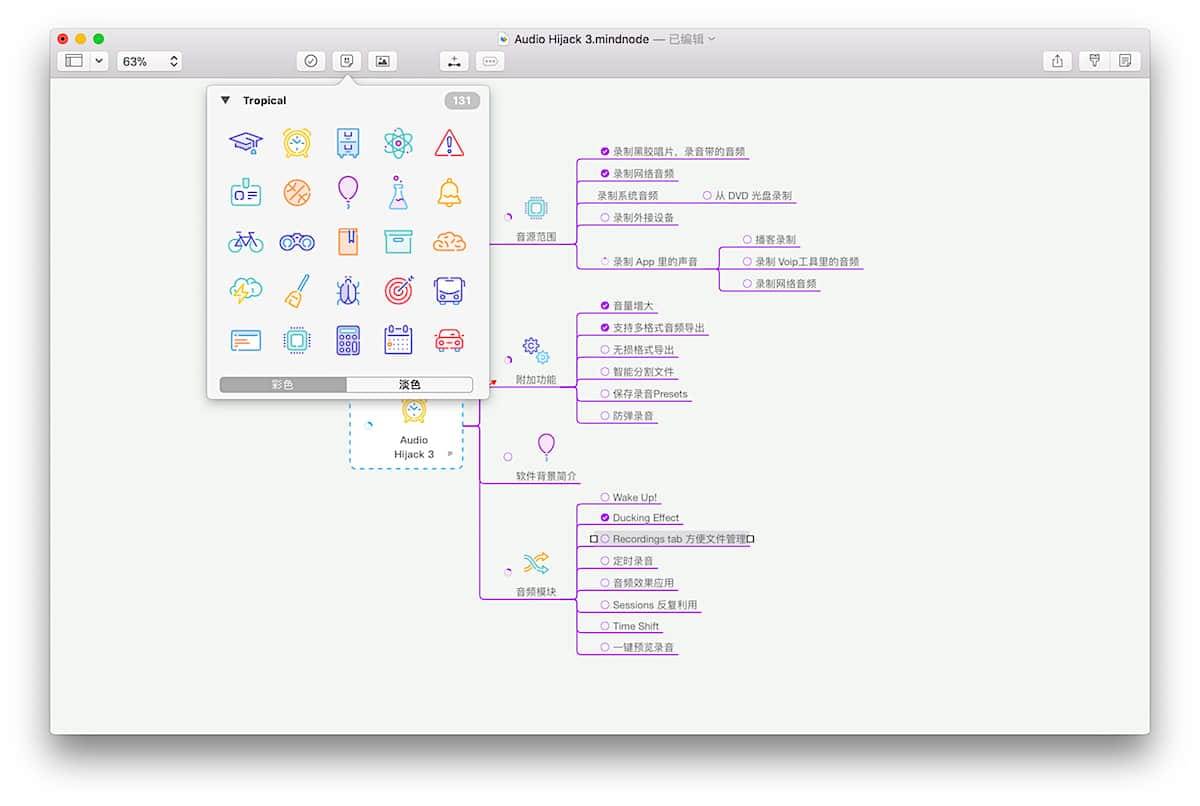Check the 录制外接设备 task circle
Screen dimensions: 1200x806
[605, 217]
